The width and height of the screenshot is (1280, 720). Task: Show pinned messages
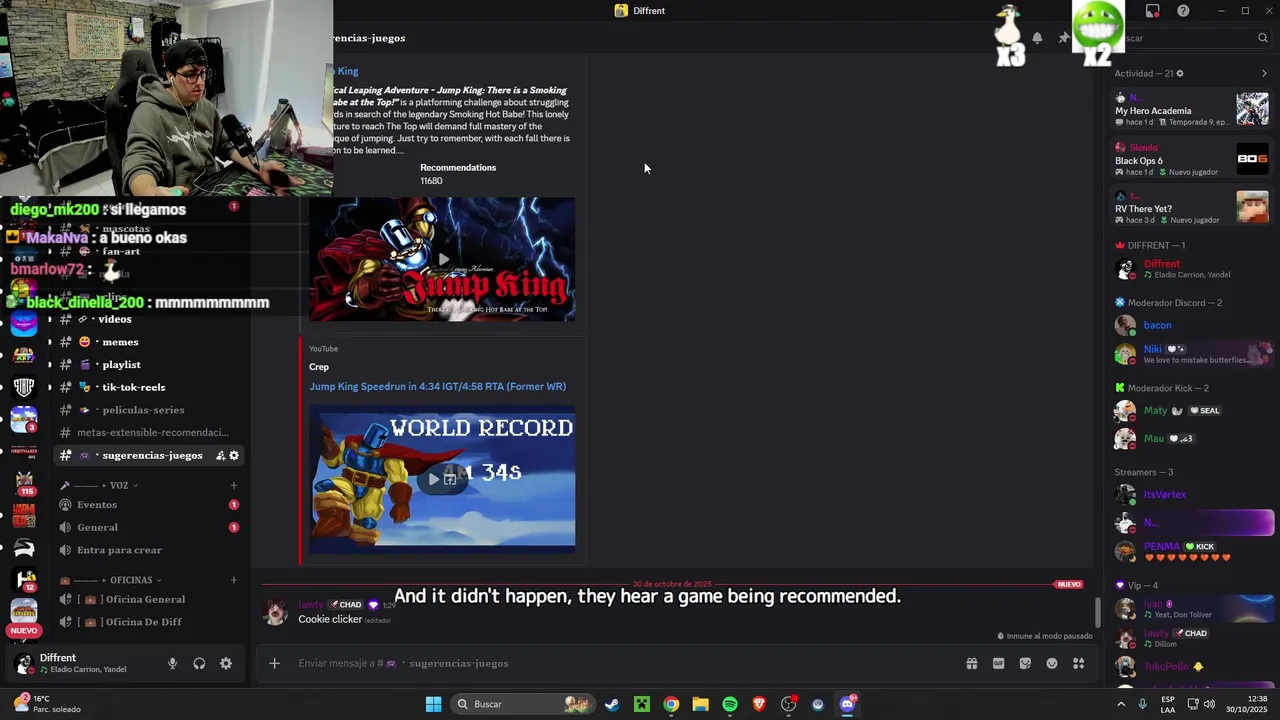pos(1063,38)
